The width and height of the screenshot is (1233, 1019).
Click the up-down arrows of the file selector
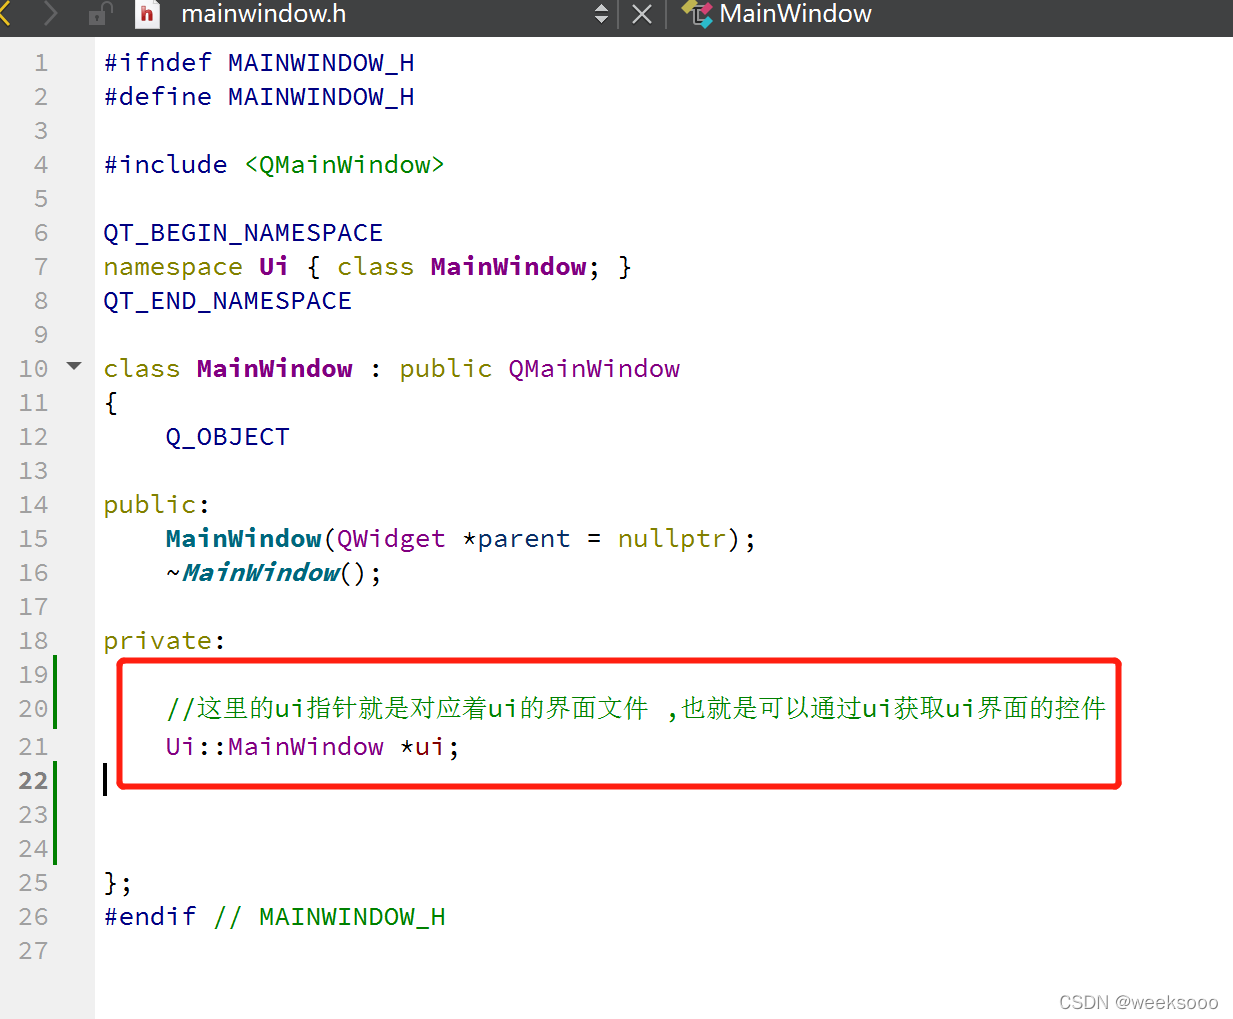[x=601, y=14]
